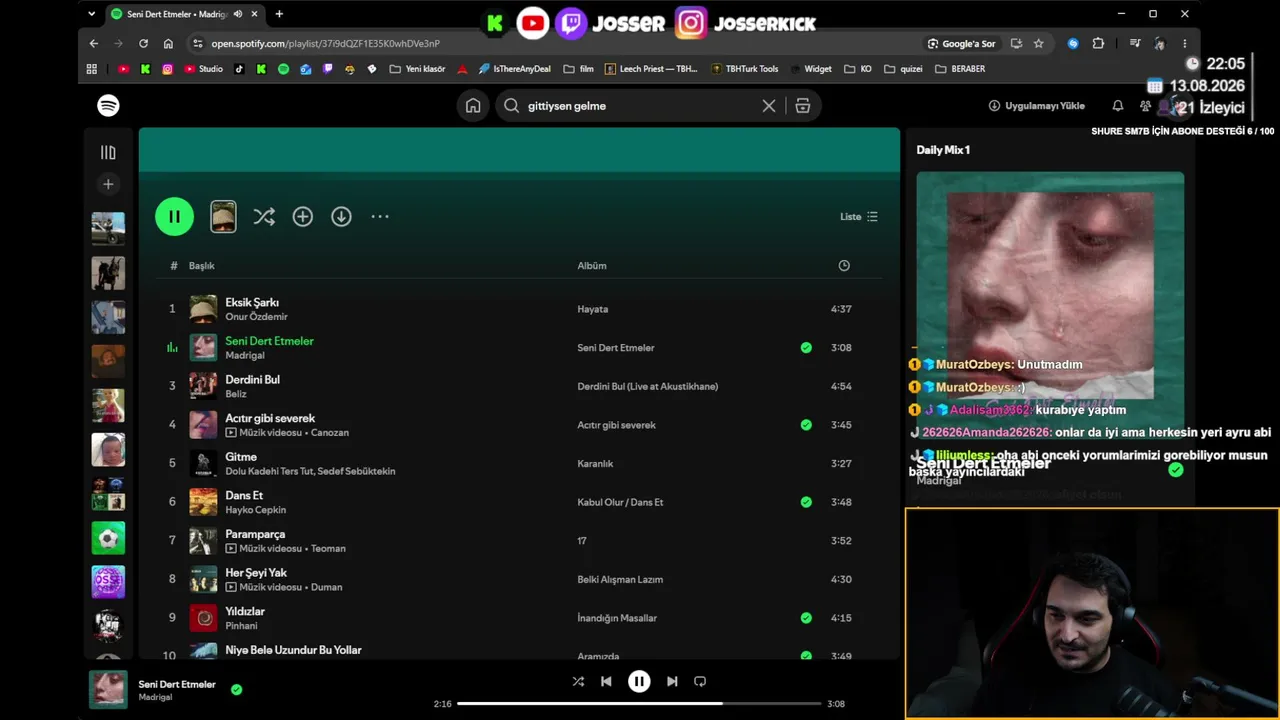Open Friend Activity icon in Spotify header
The height and width of the screenshot is (720, 1280).
1145,106
